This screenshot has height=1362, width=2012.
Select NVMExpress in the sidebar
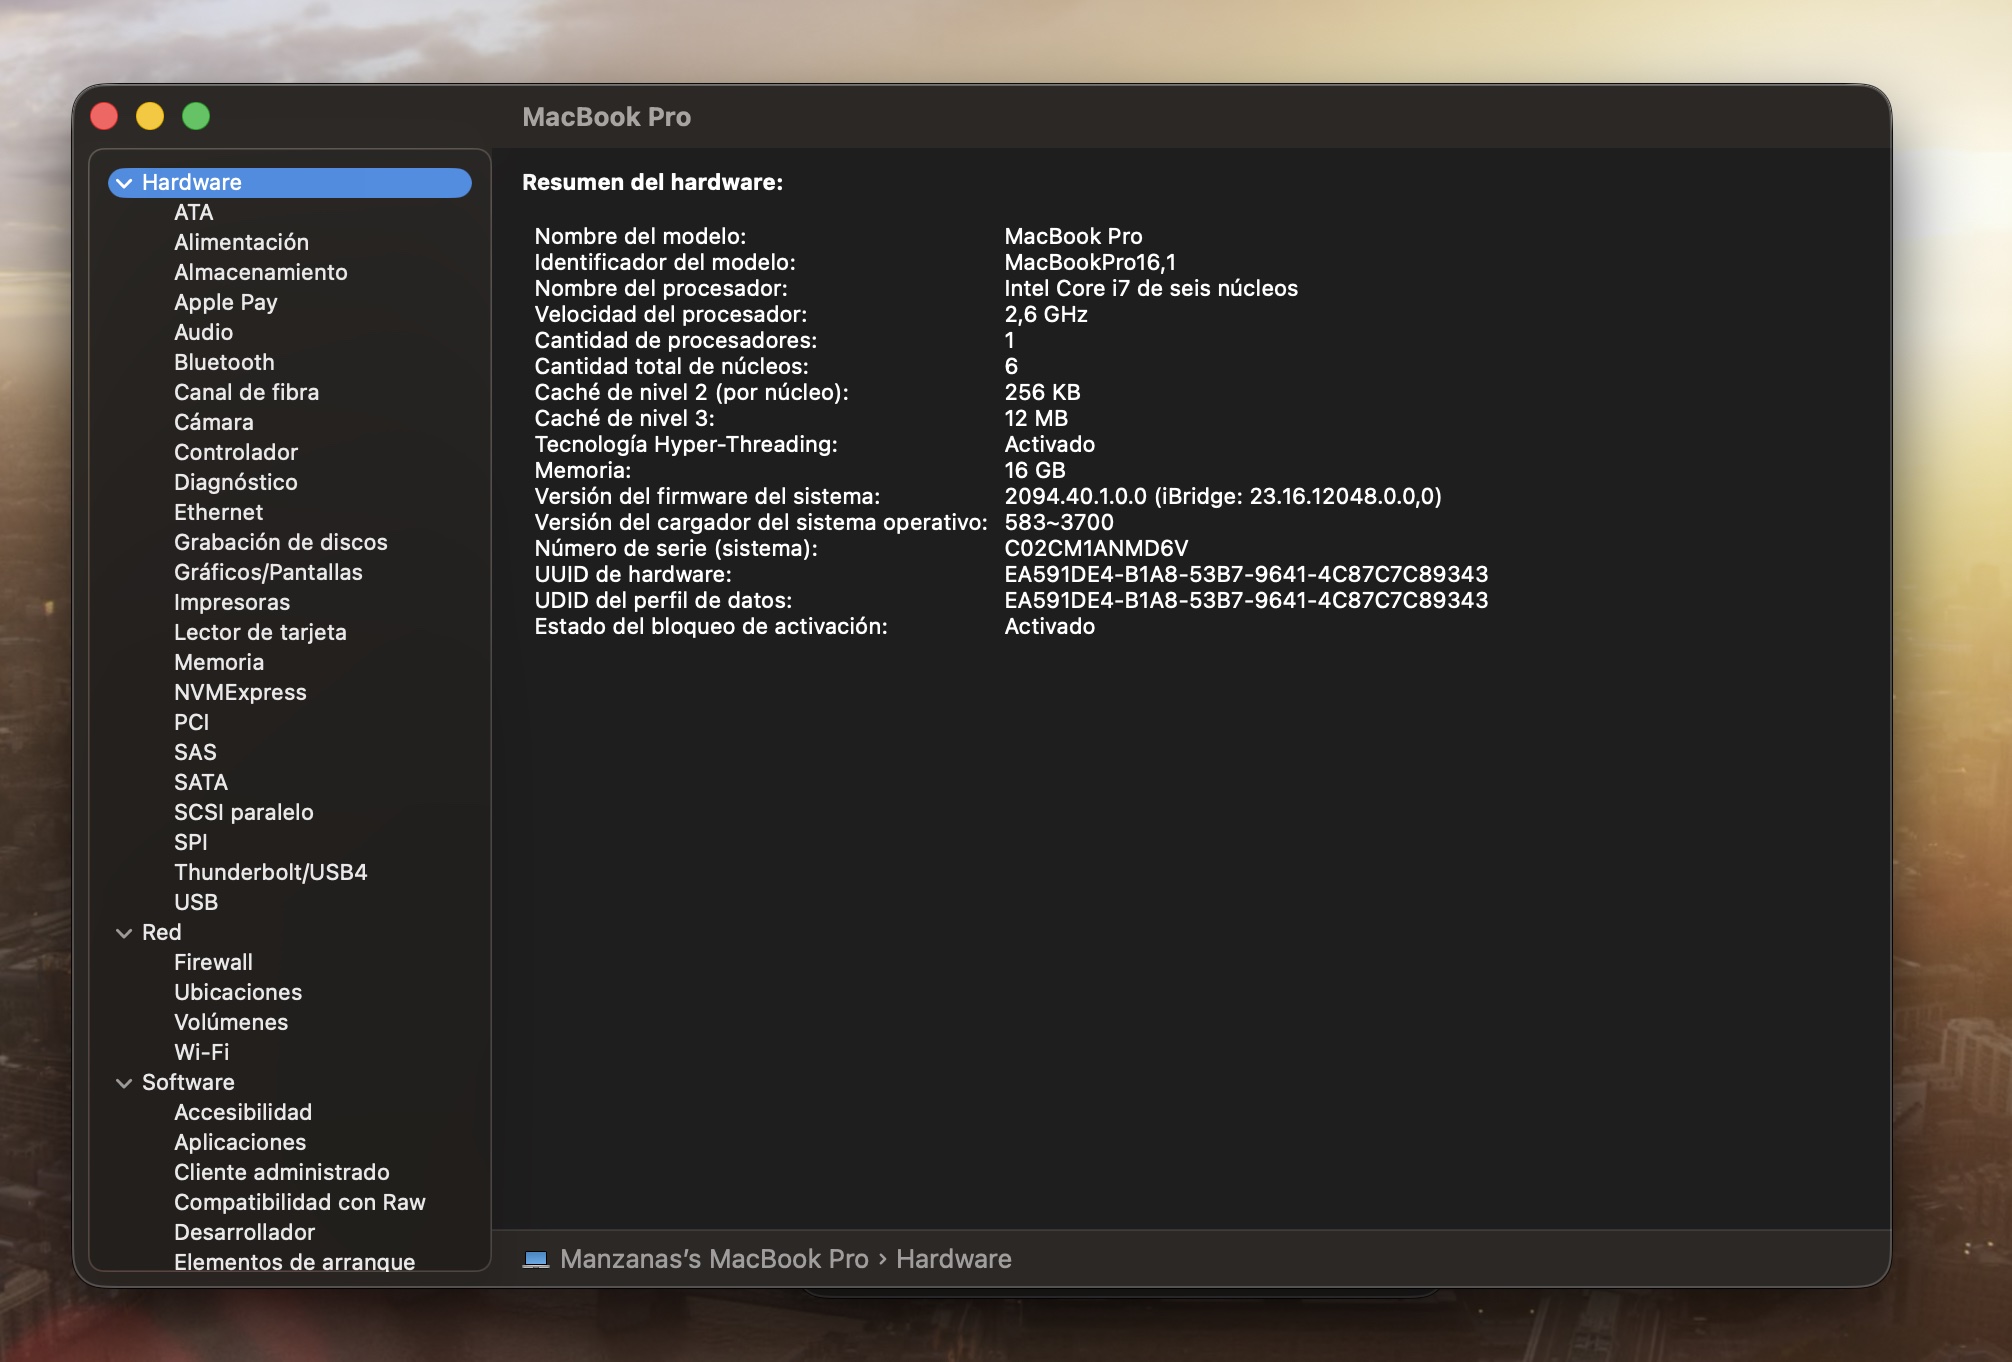(240, 692)
